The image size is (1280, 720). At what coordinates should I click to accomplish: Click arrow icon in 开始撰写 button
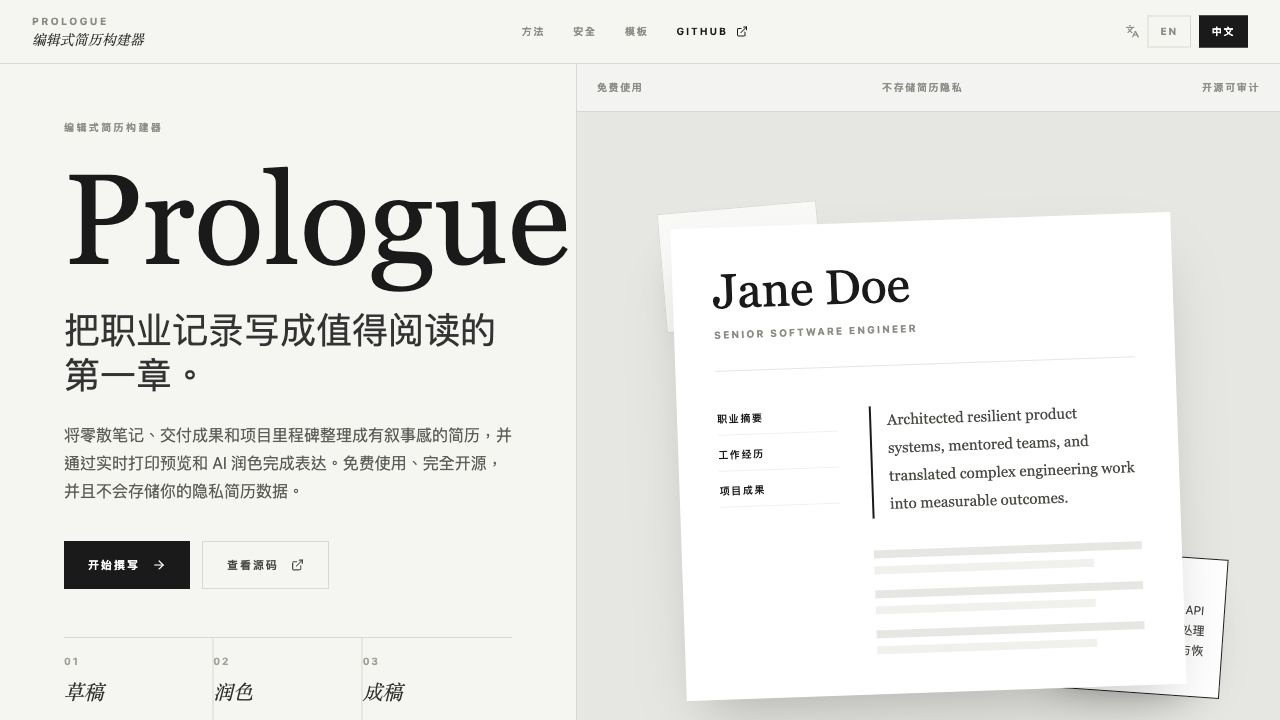point(159,565)
